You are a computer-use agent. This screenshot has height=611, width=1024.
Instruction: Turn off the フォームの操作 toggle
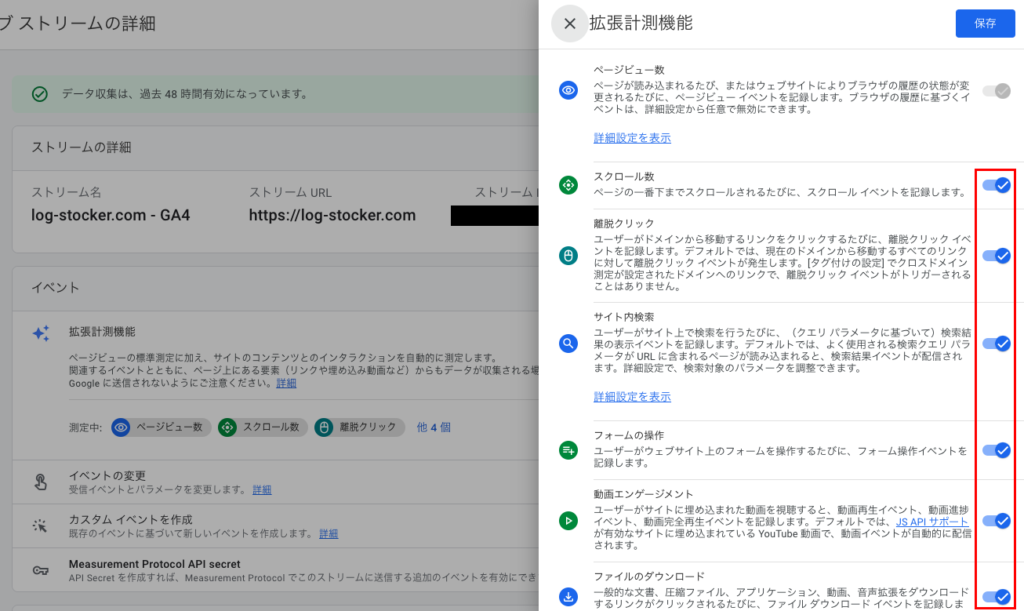tap(998, 449)
